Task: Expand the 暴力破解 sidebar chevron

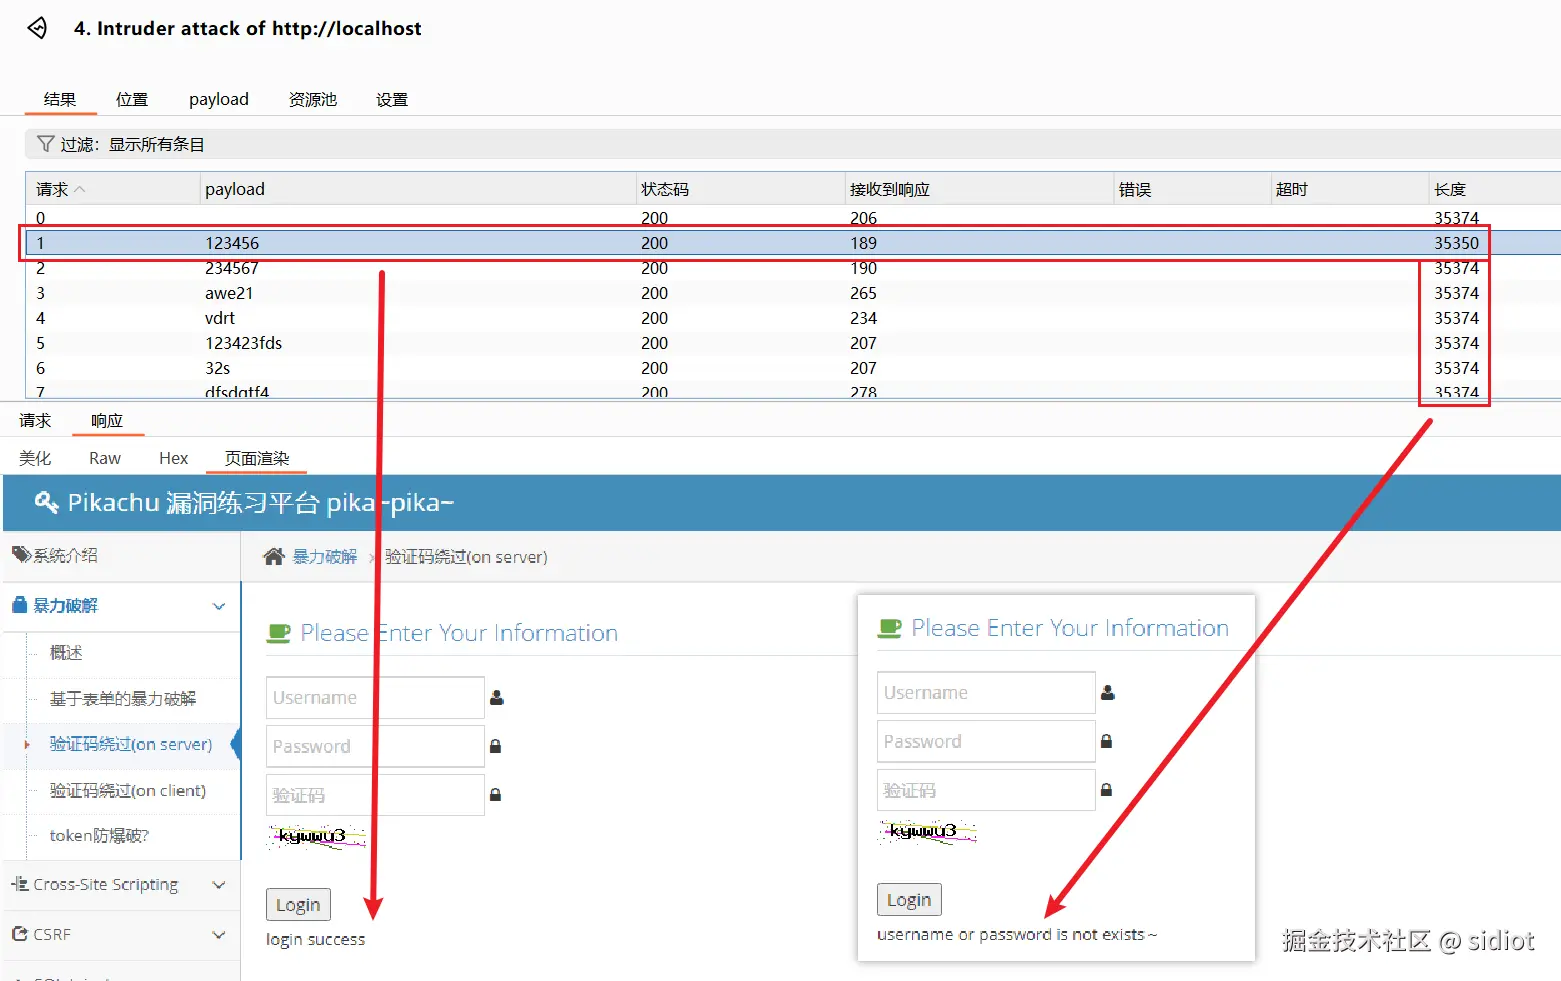Action: click(x=219, y=606)
